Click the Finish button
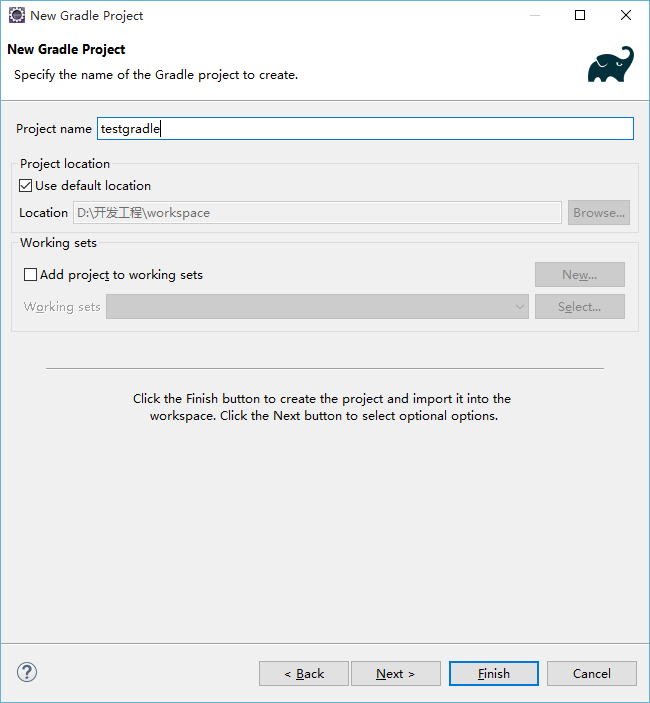This screenshot has height=703, width=650. tap(494, 673)
